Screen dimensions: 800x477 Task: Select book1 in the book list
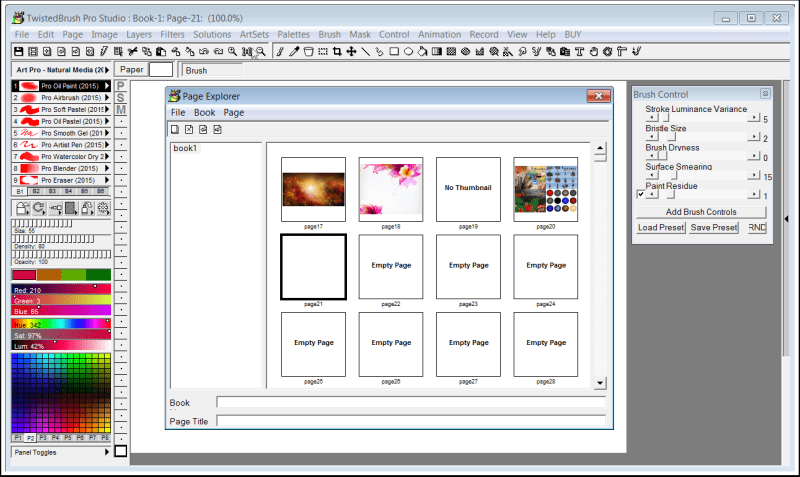[185, 148]
